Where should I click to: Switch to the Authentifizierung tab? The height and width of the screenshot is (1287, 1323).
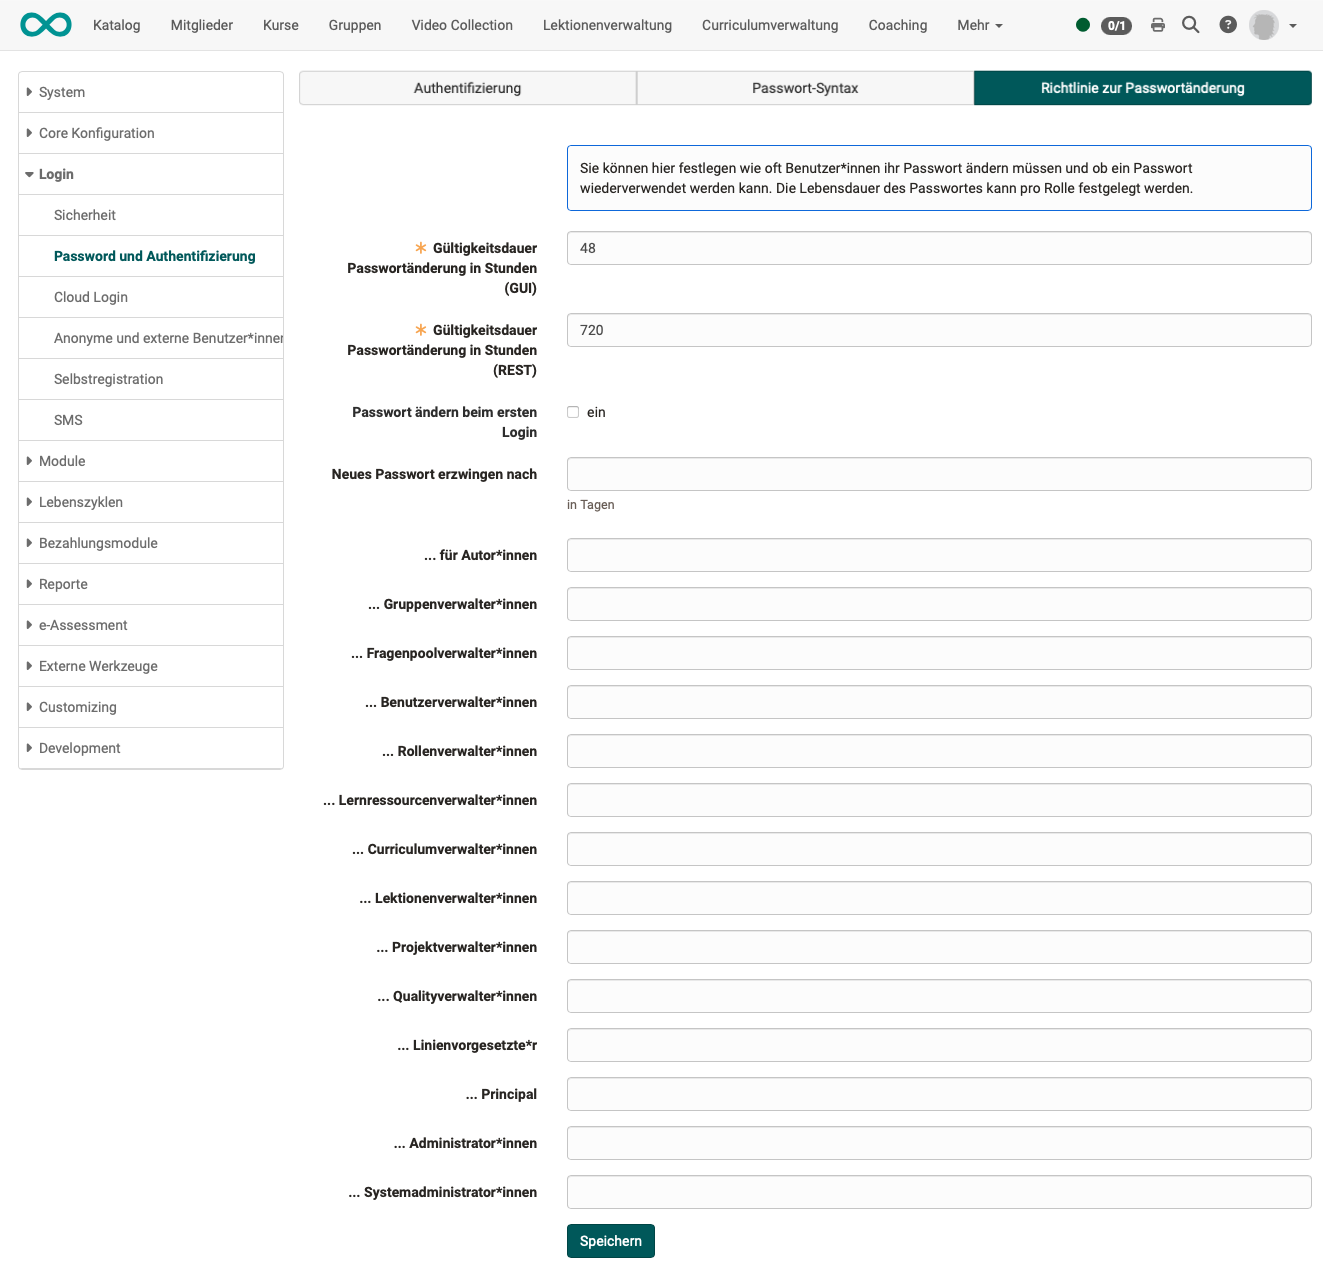466,88
